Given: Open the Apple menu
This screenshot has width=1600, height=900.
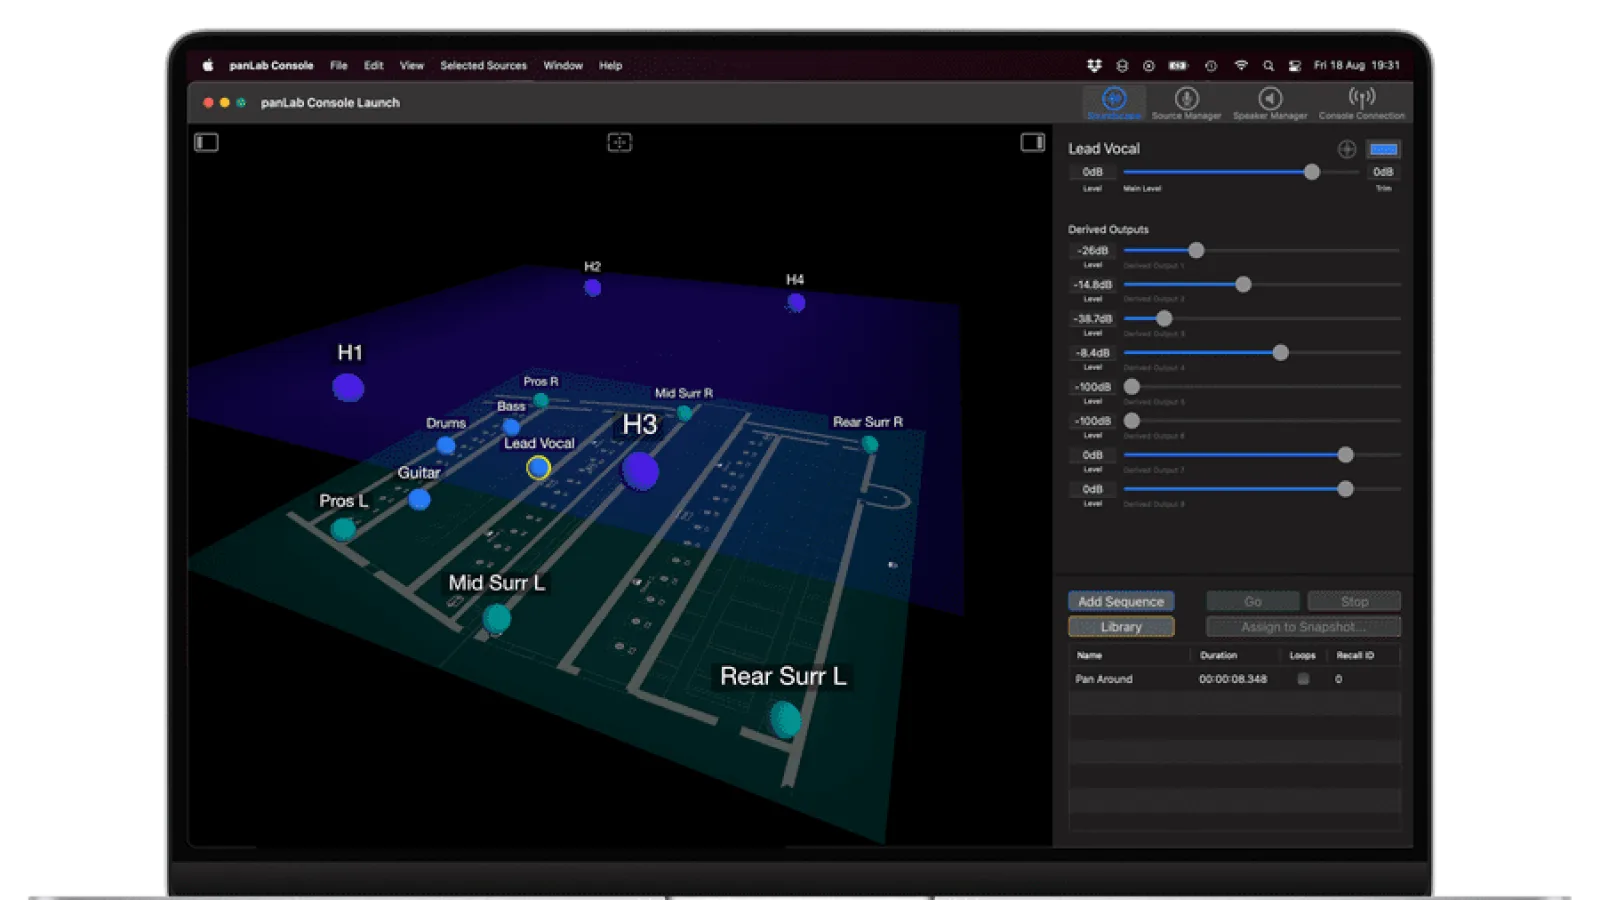Looking at the screenshot, I should point(208,65).
